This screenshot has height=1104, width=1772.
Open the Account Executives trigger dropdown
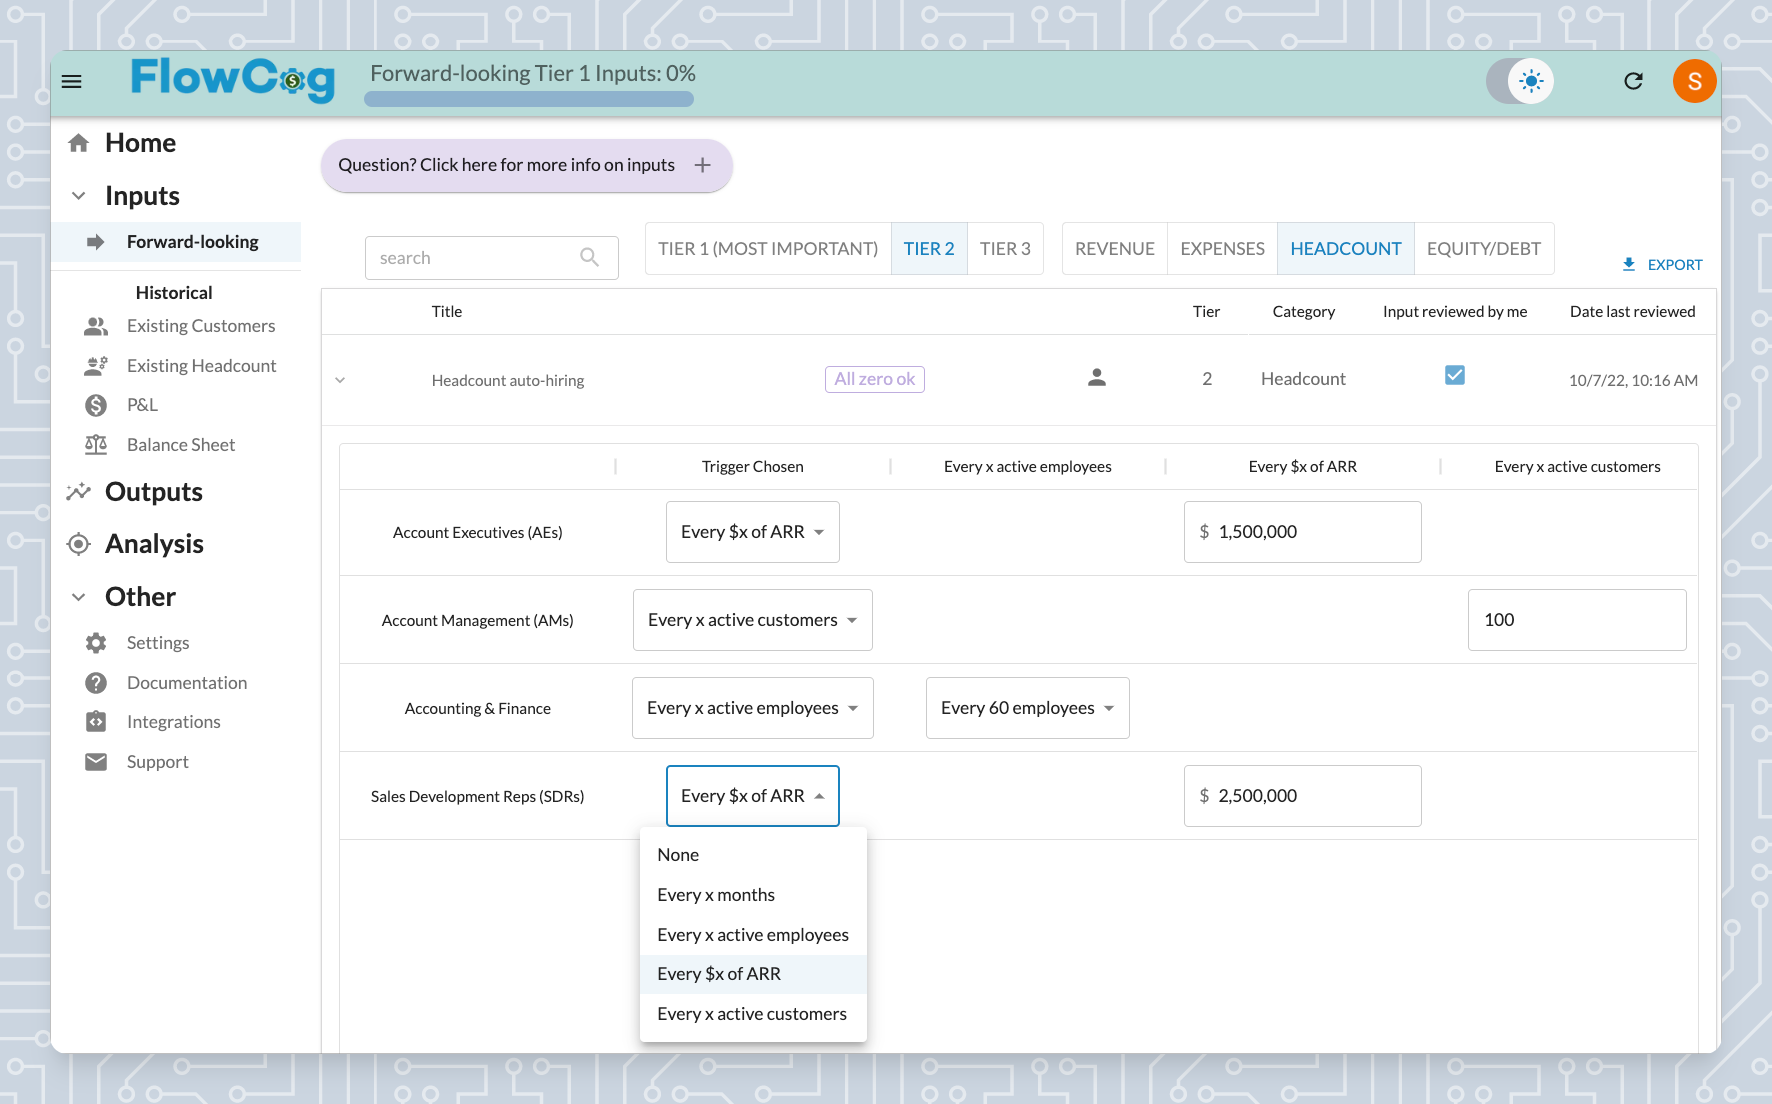(753, 532)
